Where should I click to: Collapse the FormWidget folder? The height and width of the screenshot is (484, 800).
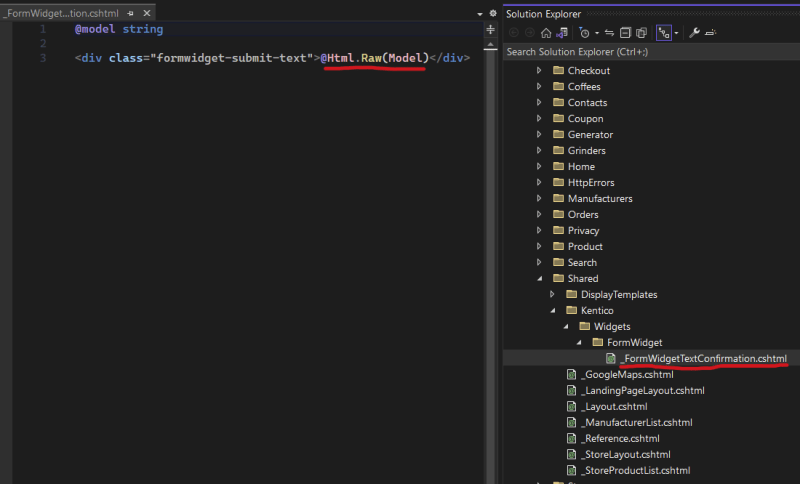pyautogui.click(x=579, y=343)
